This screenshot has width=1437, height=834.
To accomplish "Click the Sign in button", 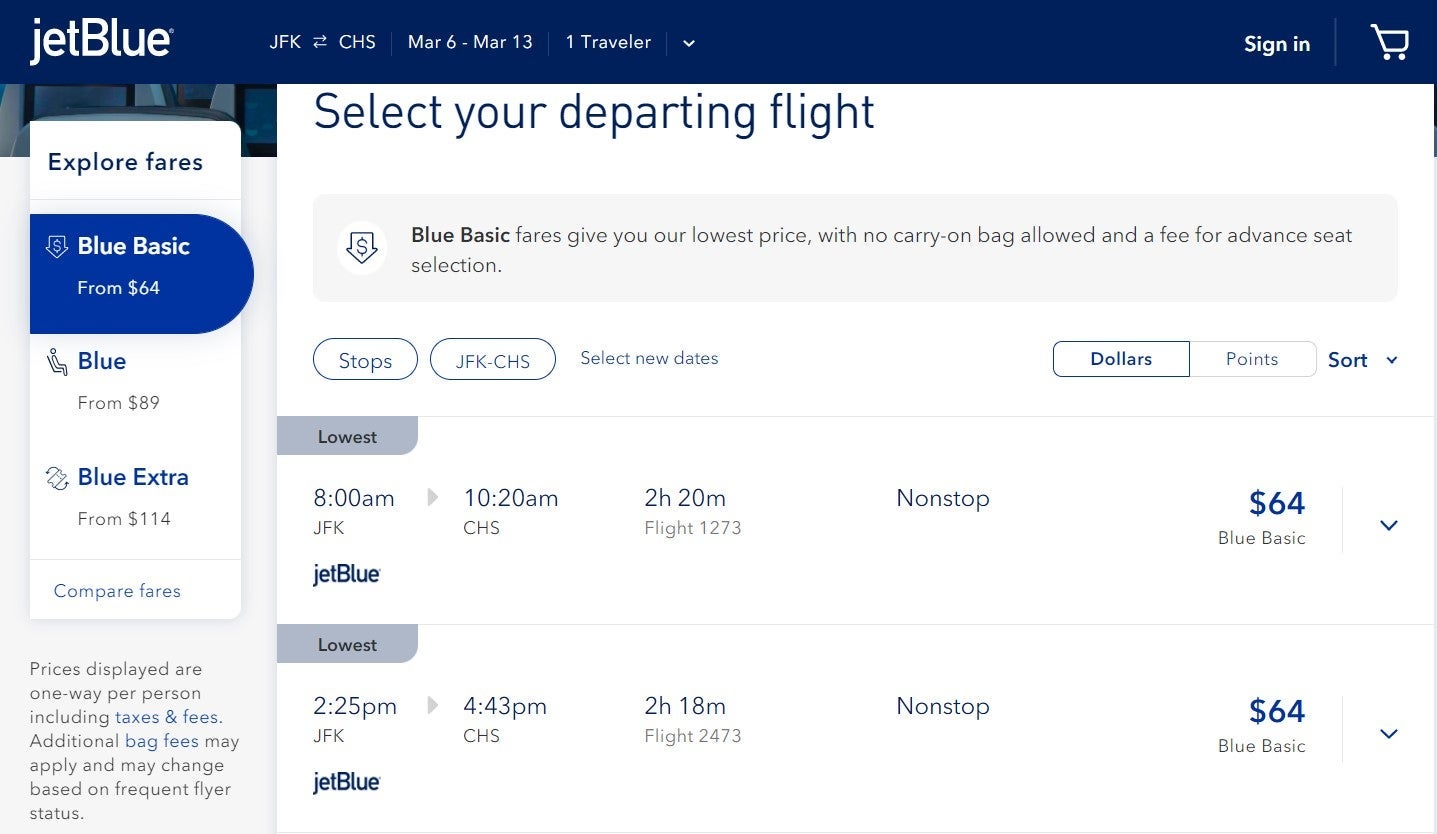I will [1276, 44].
